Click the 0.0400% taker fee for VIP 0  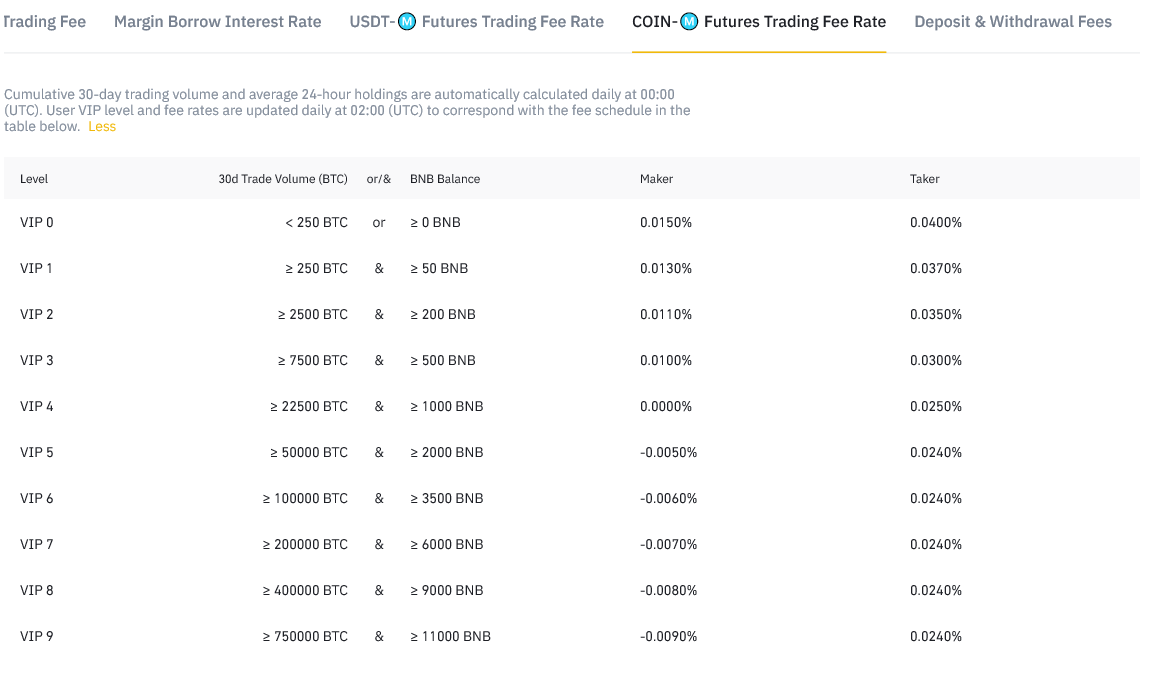[936, 222]
